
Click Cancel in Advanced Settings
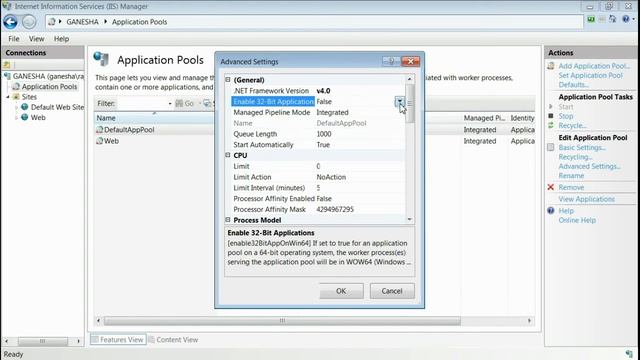(392, 291)
